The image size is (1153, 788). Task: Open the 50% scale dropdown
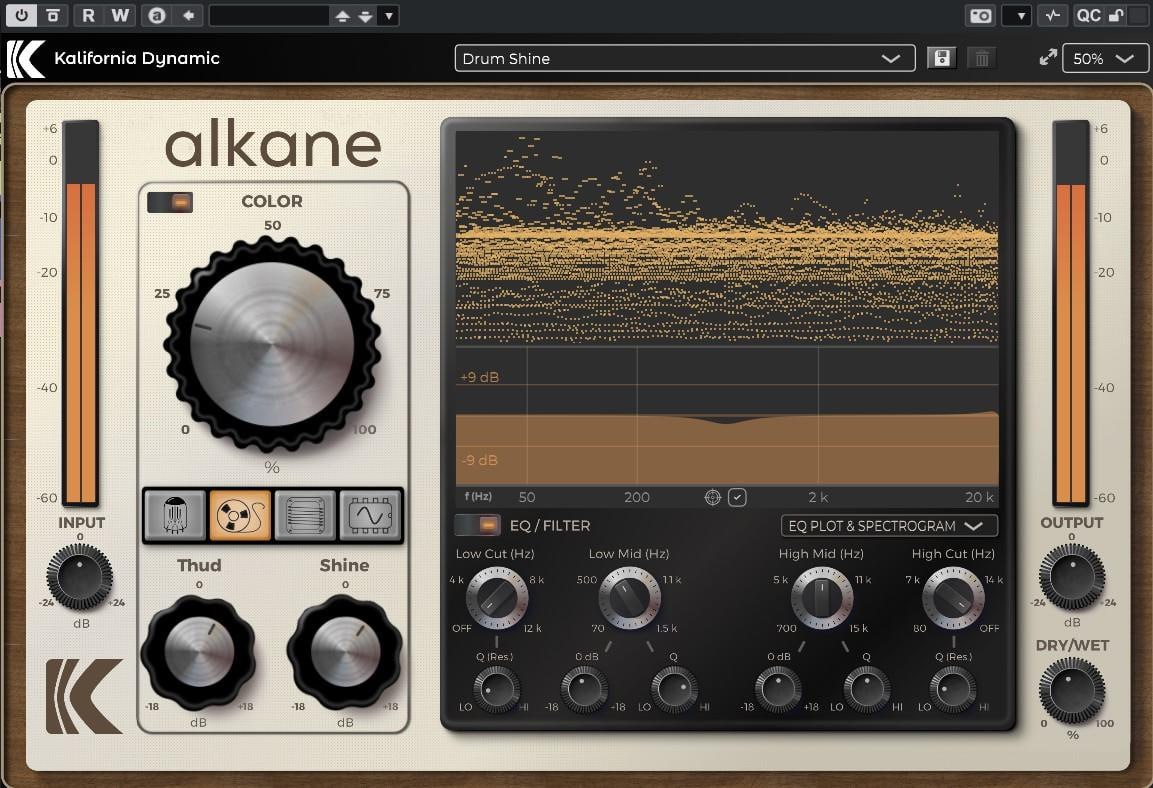1104,58
